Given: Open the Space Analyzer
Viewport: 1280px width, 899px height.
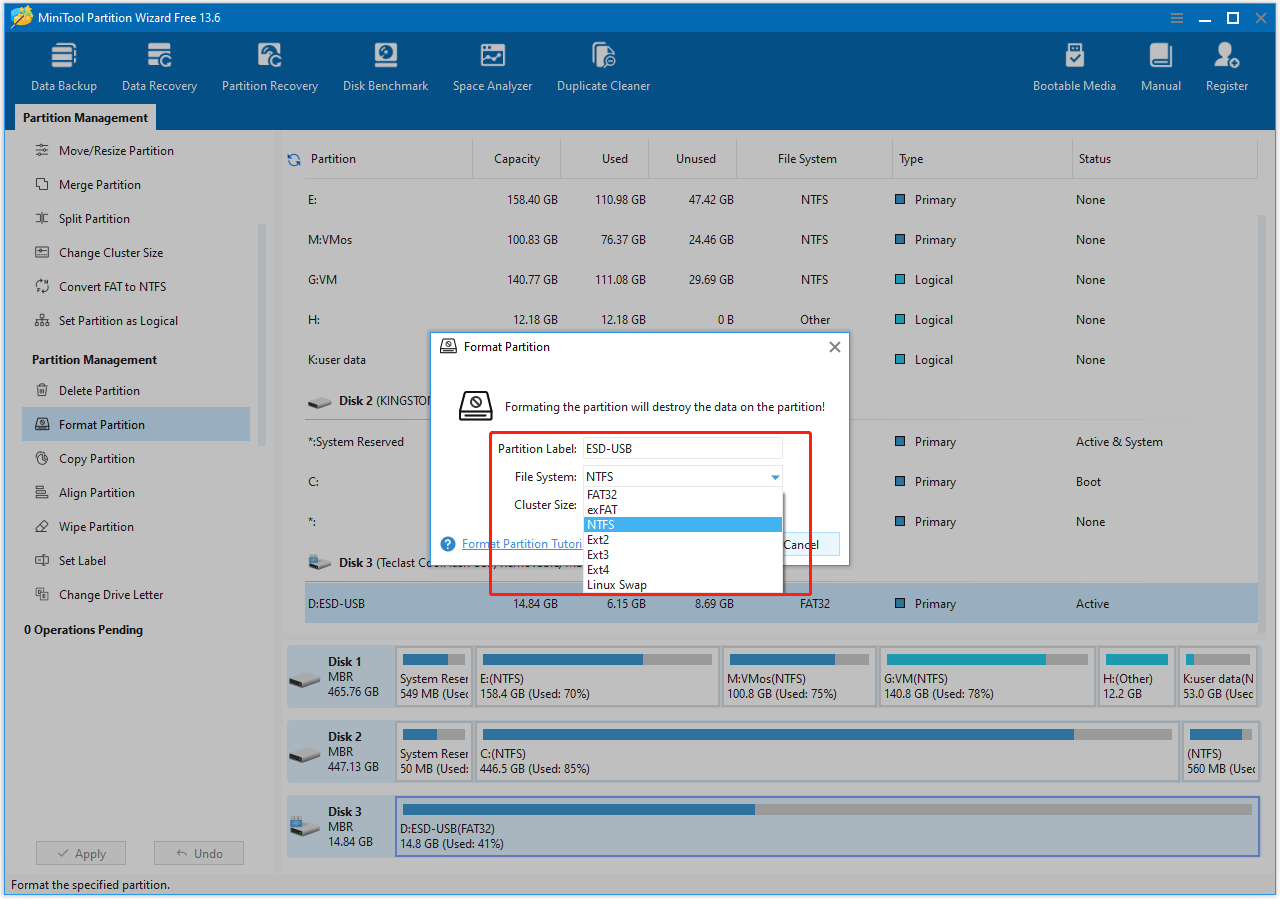Looking at the screenshot, I should click(x=492, y=64).
